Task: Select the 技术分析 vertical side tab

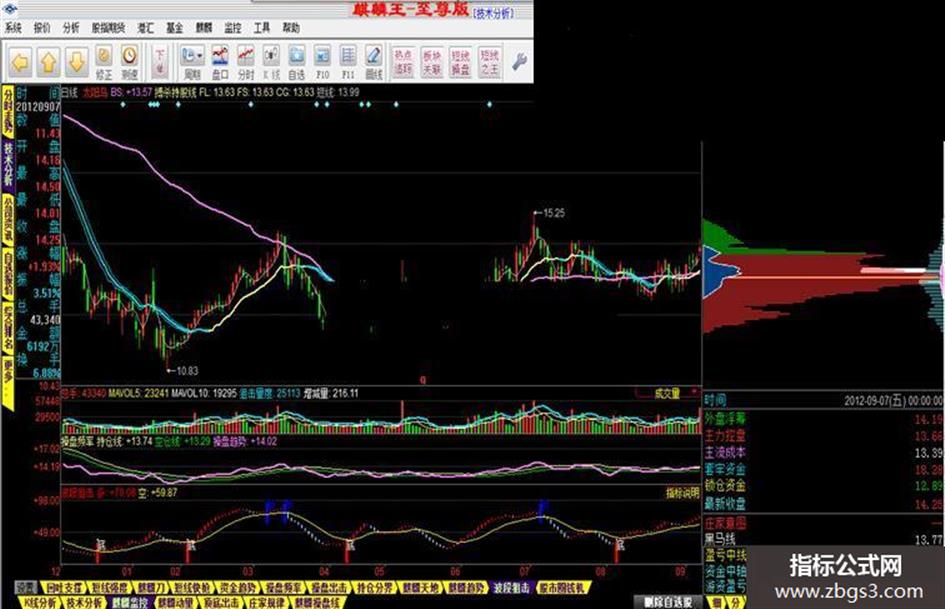Action: (x=8, y=164)
